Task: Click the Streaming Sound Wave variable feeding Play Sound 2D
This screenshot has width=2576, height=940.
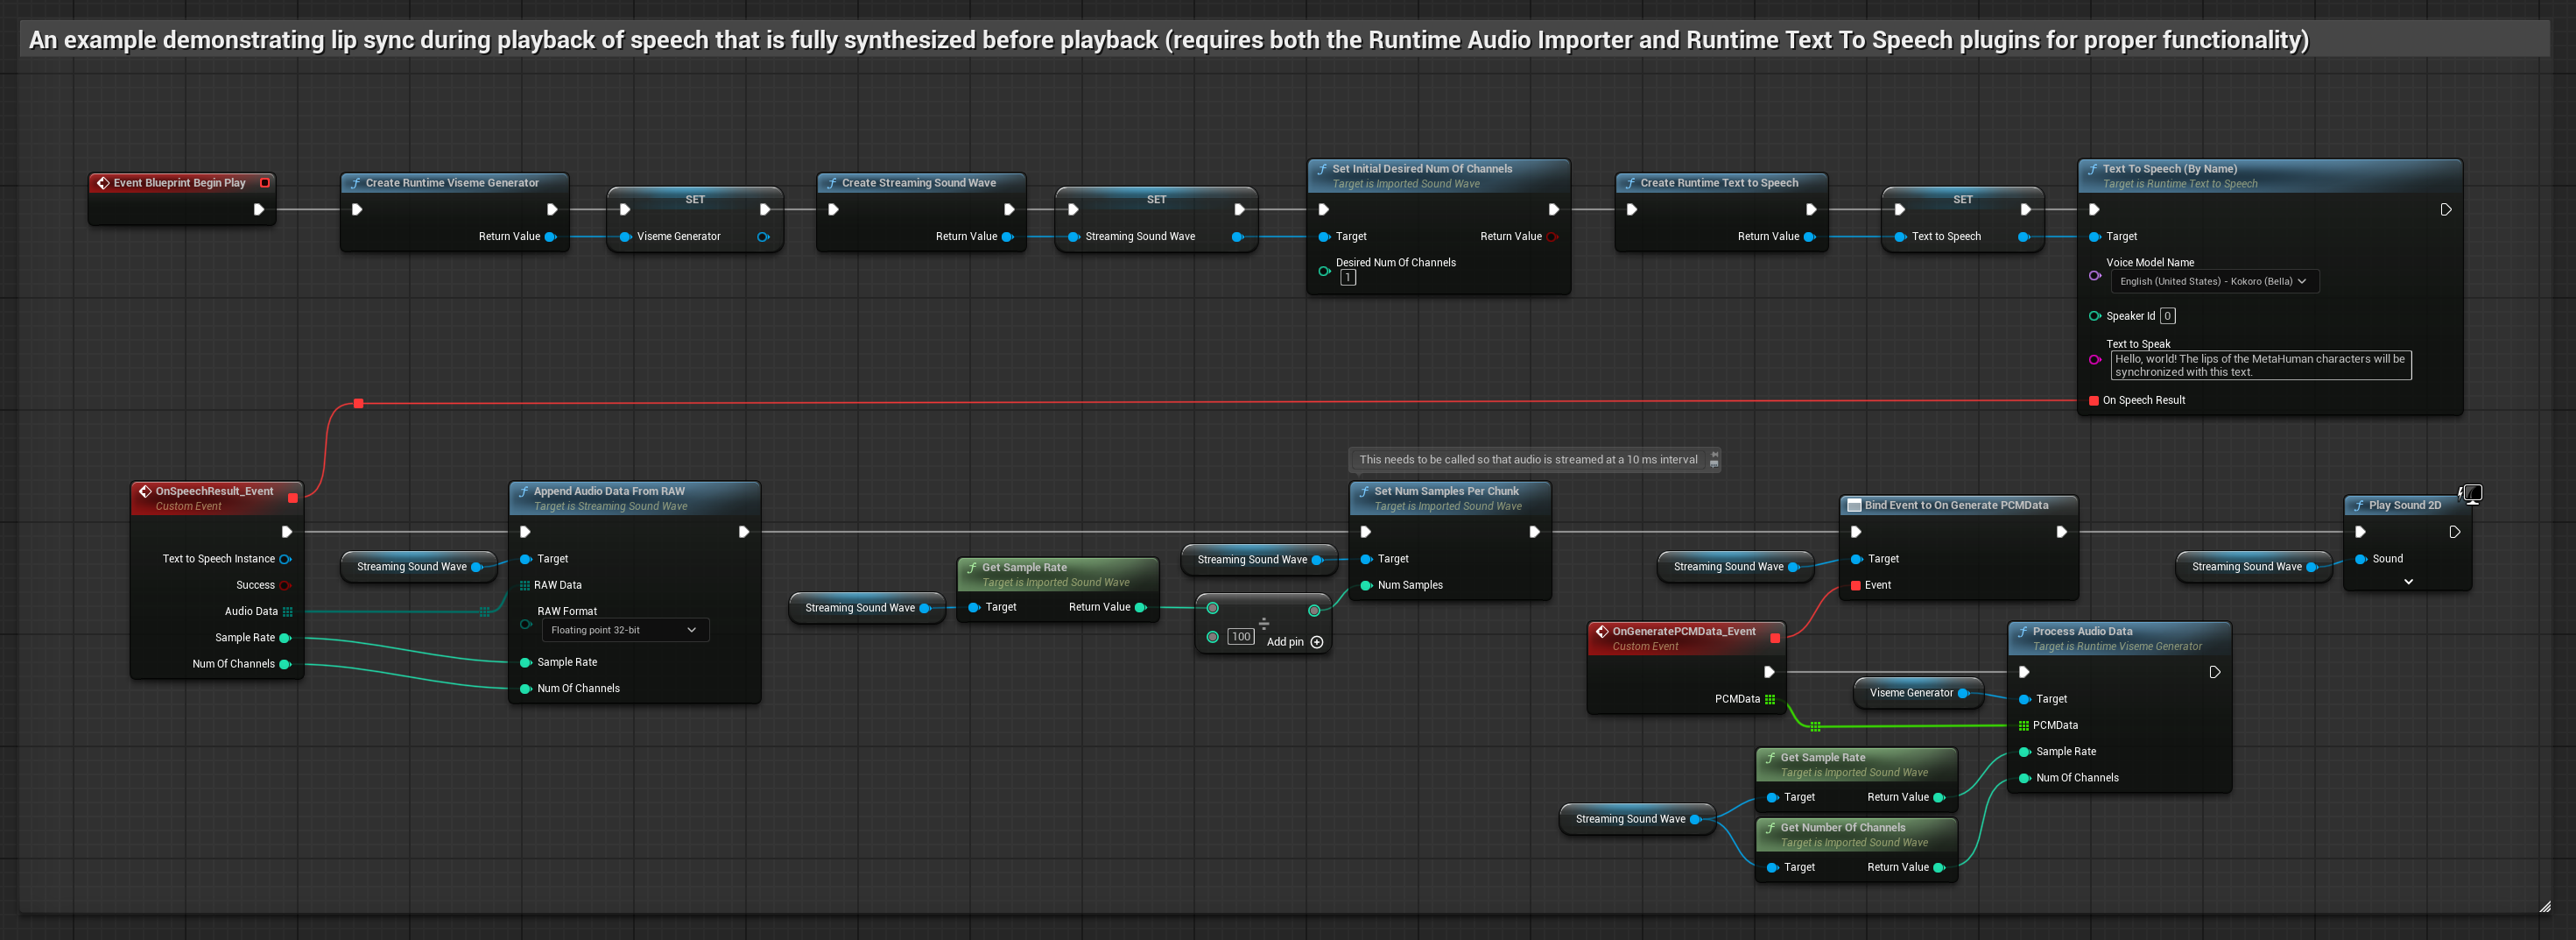Action: [x=2246, y=567]
